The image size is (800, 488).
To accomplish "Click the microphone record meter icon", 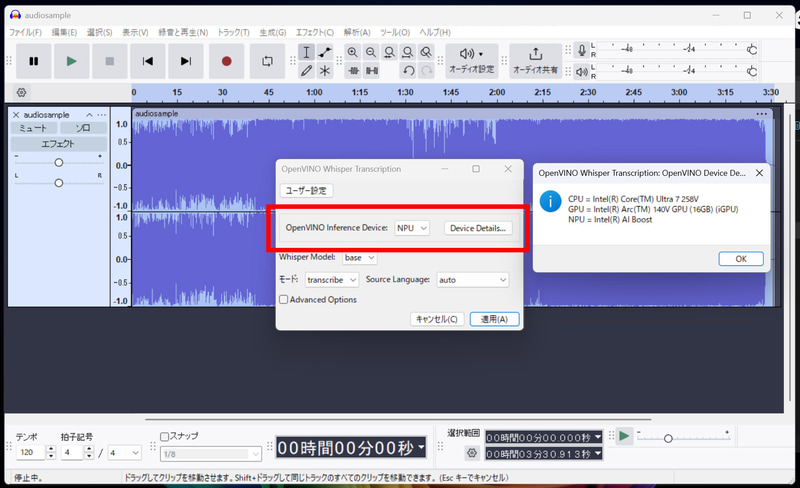I will point(582,50).
